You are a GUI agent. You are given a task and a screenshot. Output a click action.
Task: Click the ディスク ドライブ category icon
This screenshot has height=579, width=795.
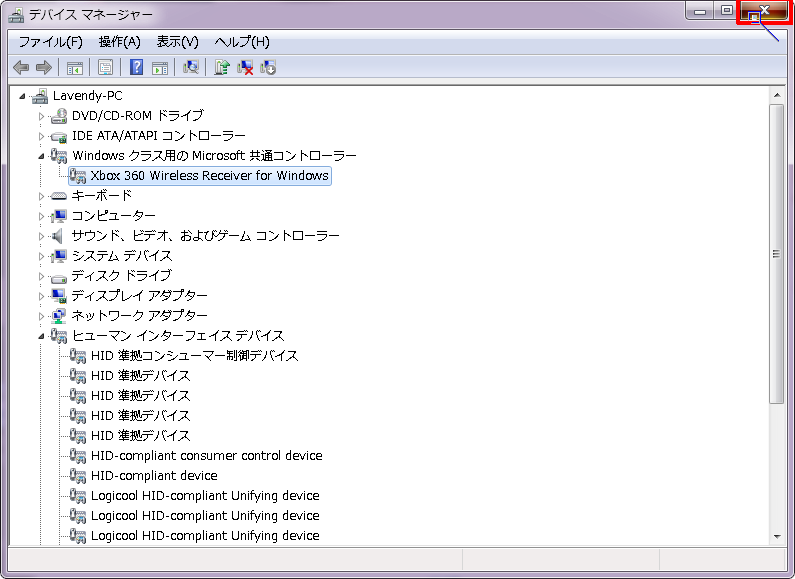(59, 277)
